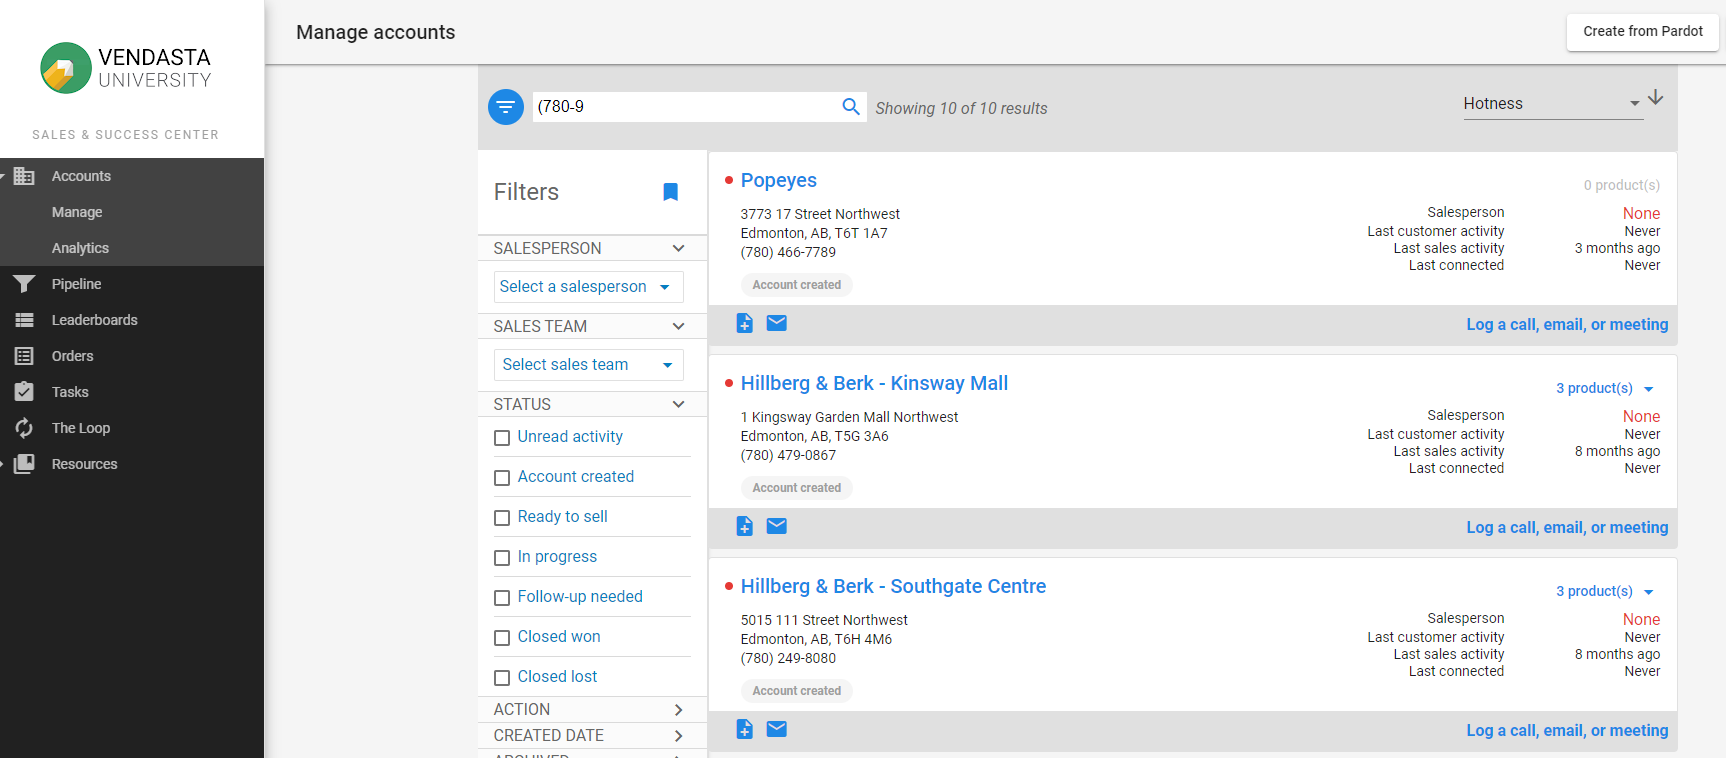Viewport: 1726px width, 758px height.
Task: Click the Resources library icon
Action: pyautogui.click(x=24, y=464)
